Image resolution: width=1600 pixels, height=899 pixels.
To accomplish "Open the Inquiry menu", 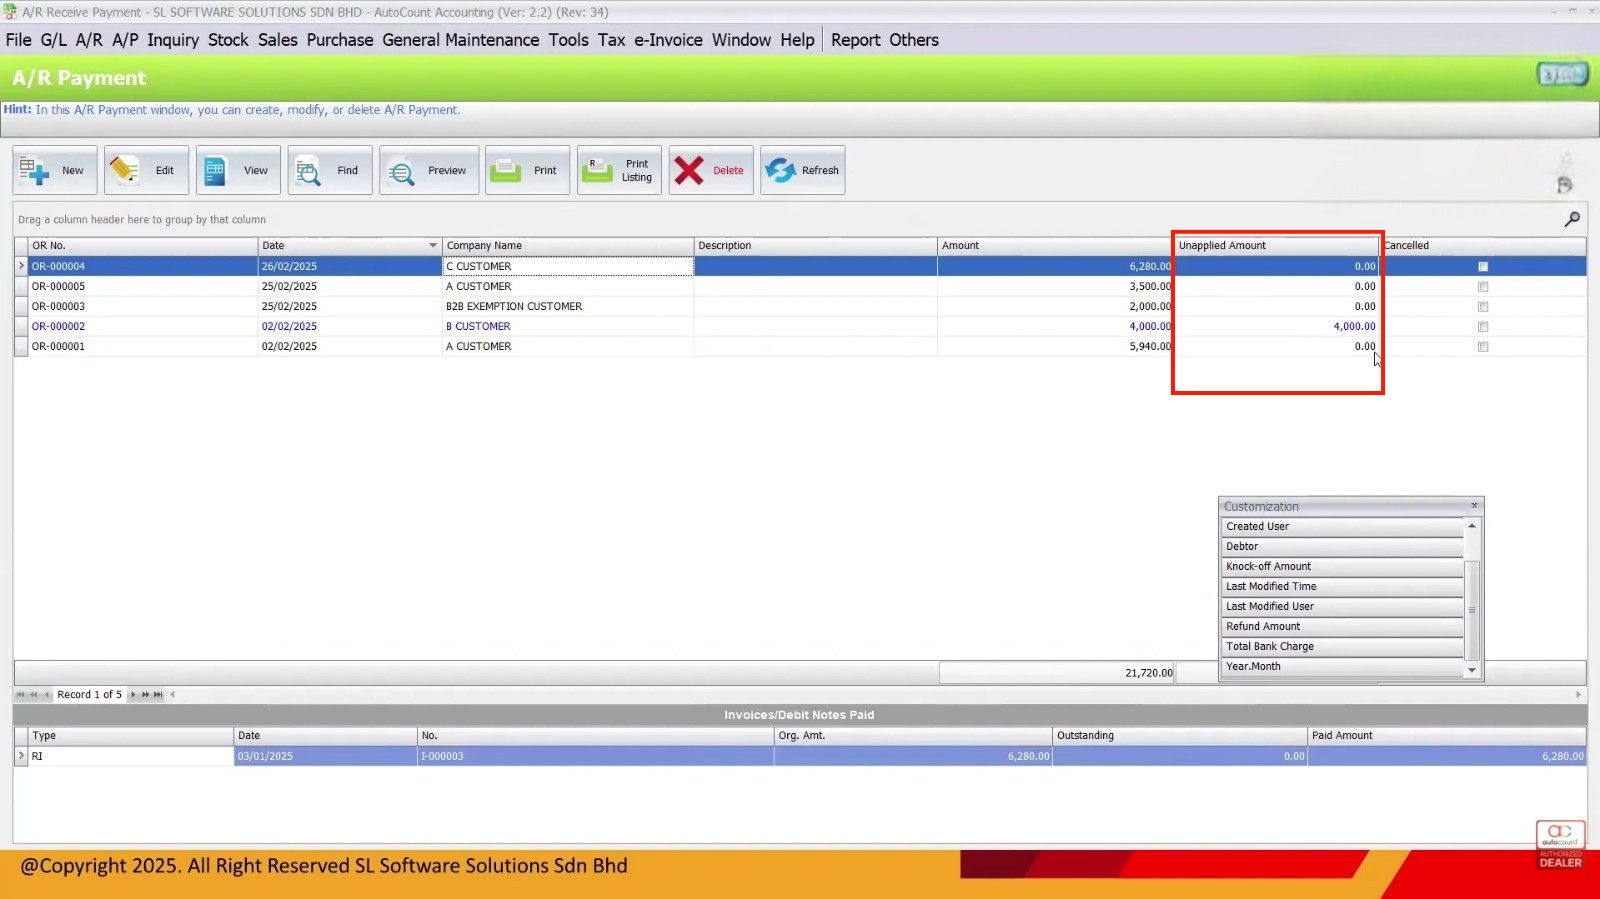I will [x=173, y=40].
